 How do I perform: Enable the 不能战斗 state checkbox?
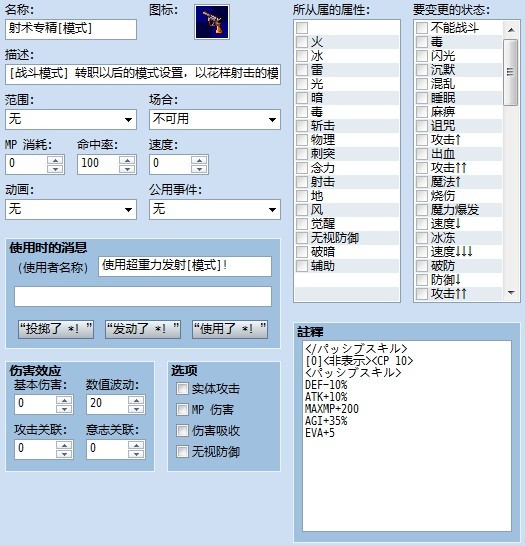(422, 28)
